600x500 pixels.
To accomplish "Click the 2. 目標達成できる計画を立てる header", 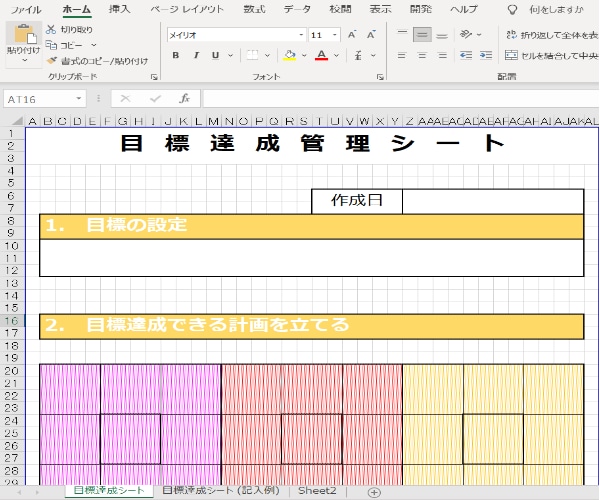I will [311, 326].
